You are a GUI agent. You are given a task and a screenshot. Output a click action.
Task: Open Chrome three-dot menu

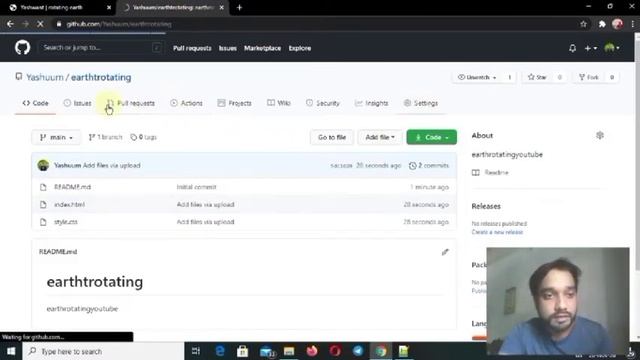coord(633,24)
